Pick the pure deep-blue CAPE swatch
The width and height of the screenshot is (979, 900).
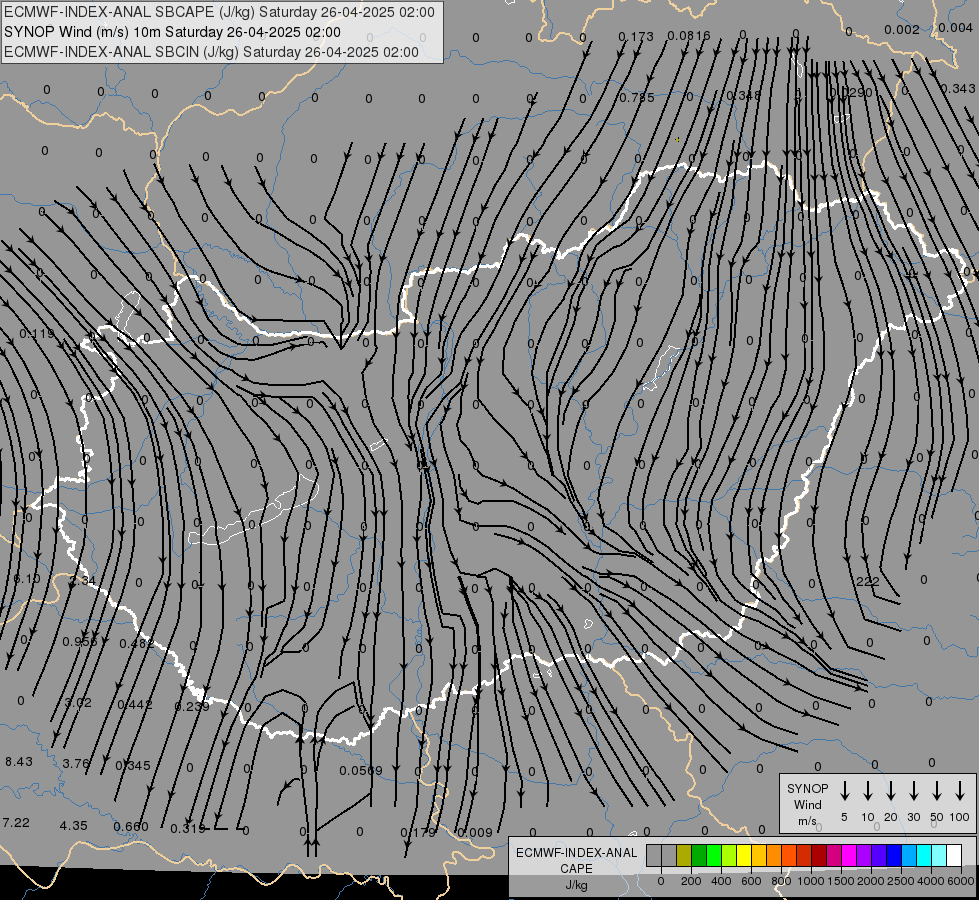click(x=894, y=855)
